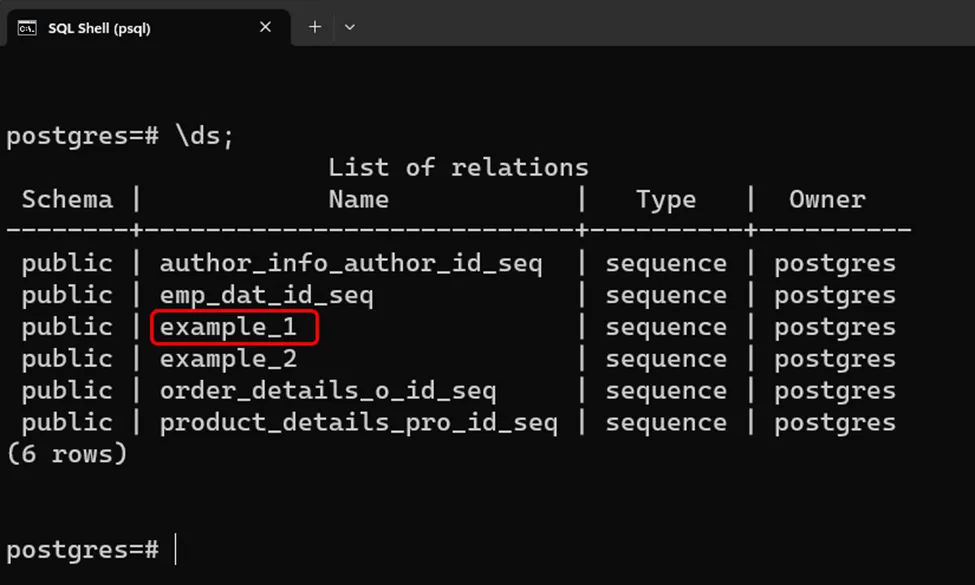Viewport: 975px width, 585px height.
Task: Click the List of relations heading
Action: click(x=458, y=167)
